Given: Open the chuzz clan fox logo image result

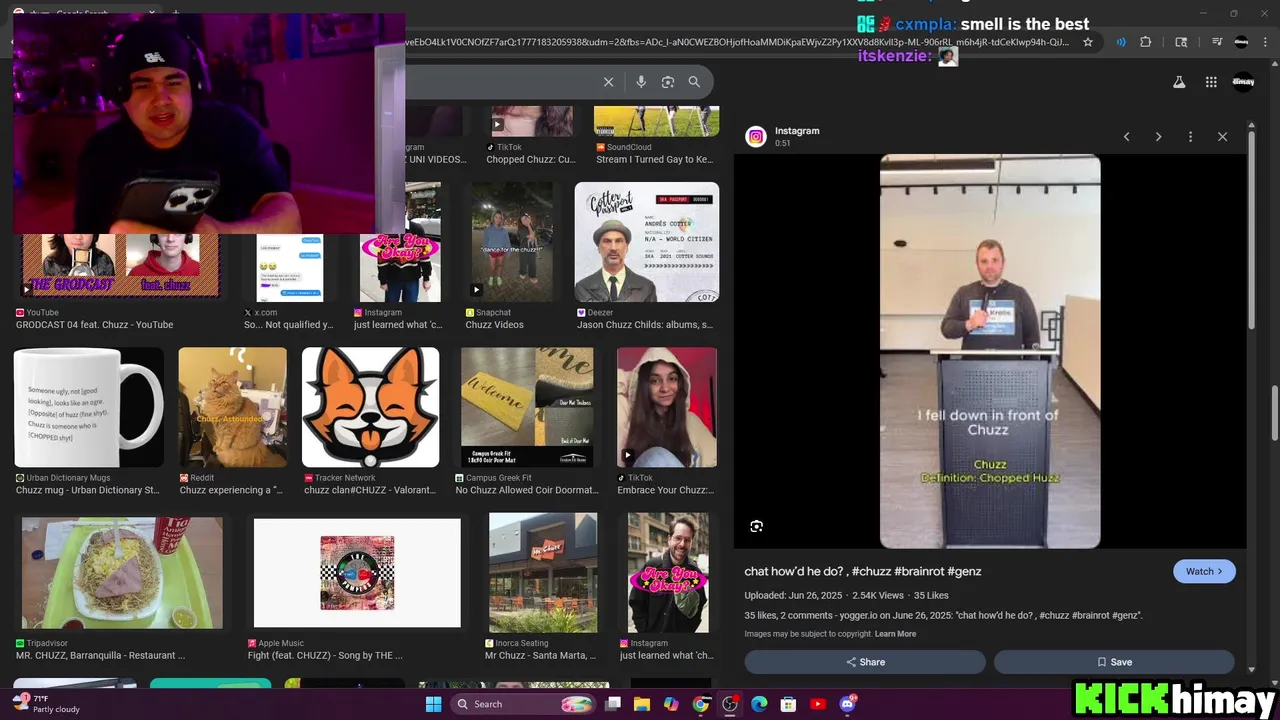Looking at the screenshot, I should coord(370,407).
